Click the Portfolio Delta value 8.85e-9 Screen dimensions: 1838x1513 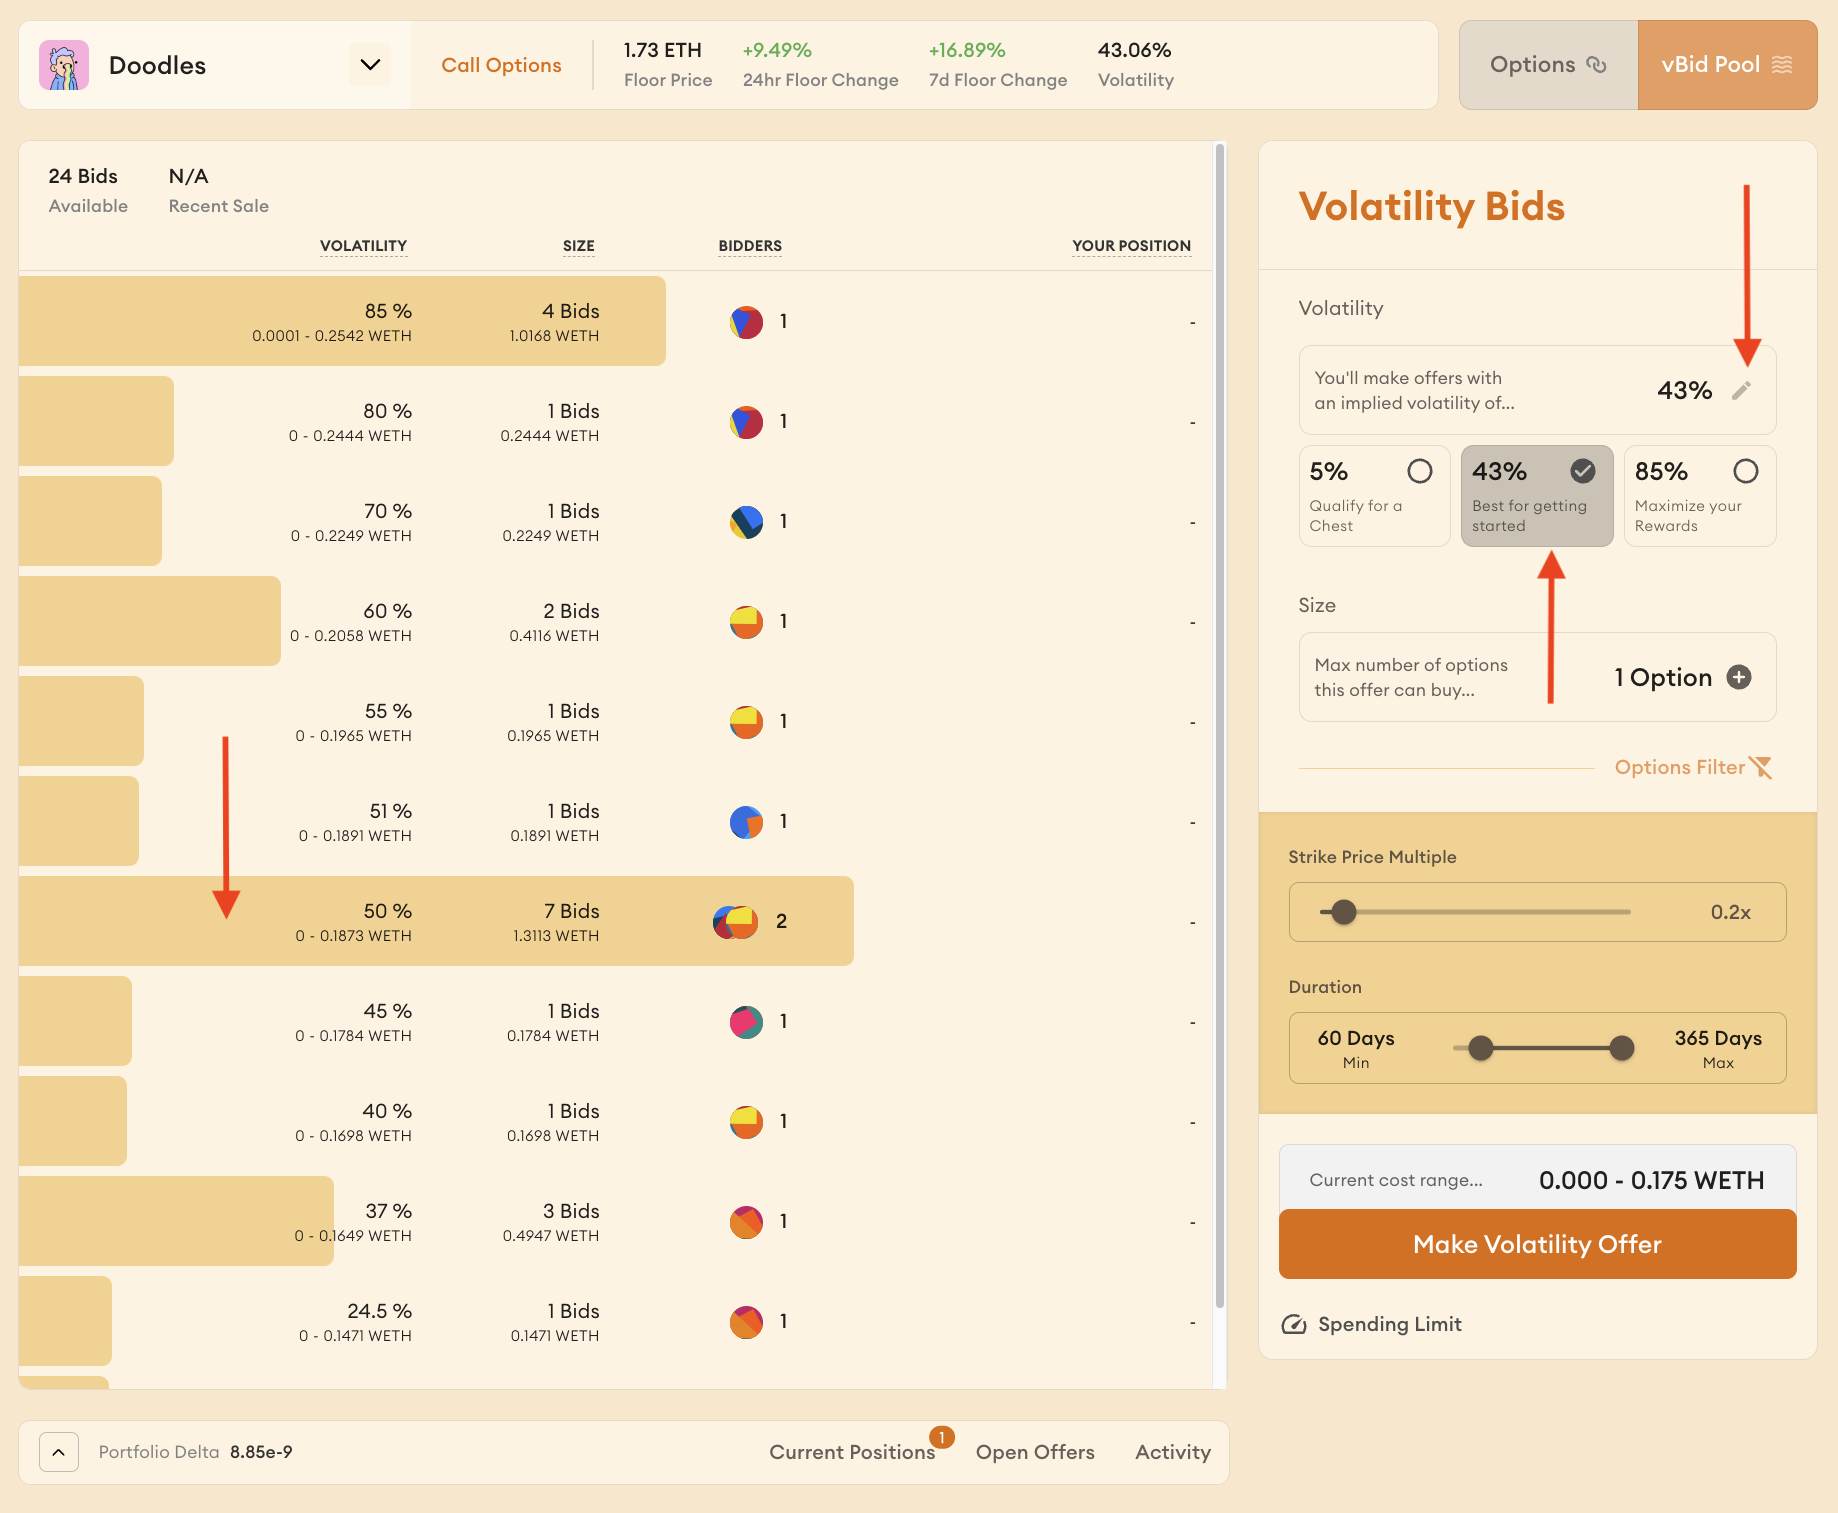[x=261, y=1452]
